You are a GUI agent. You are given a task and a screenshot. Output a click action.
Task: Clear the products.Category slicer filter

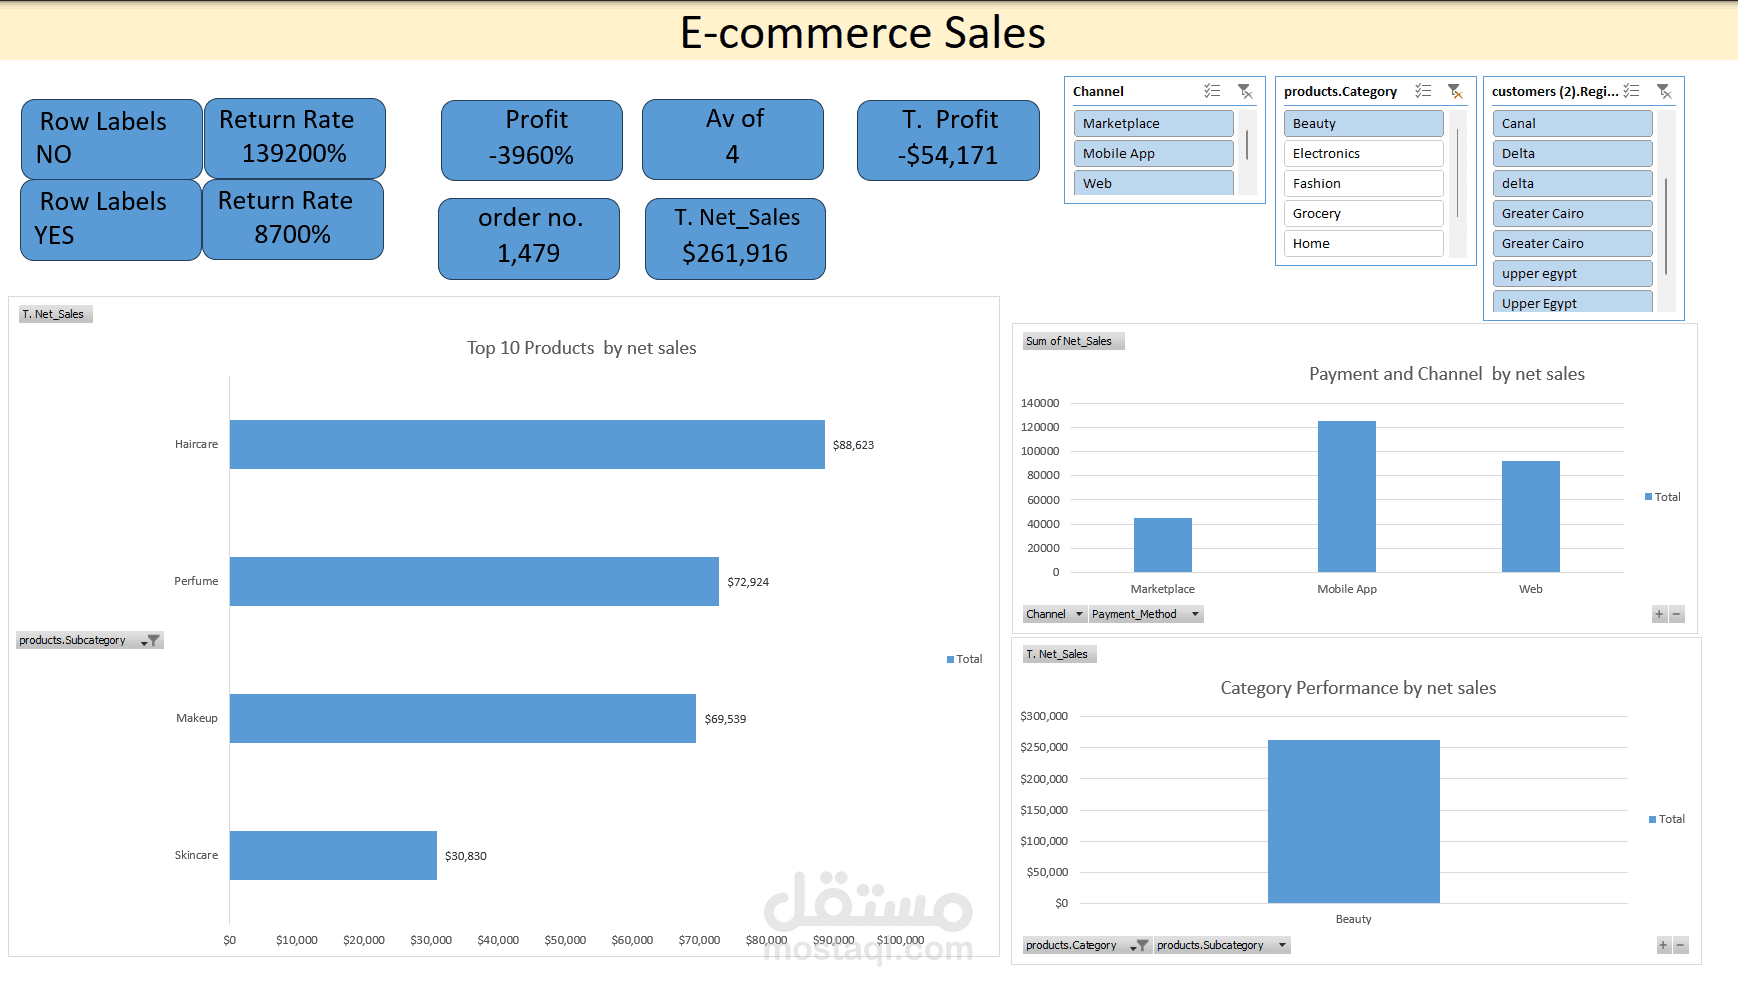click(1456, 91)
